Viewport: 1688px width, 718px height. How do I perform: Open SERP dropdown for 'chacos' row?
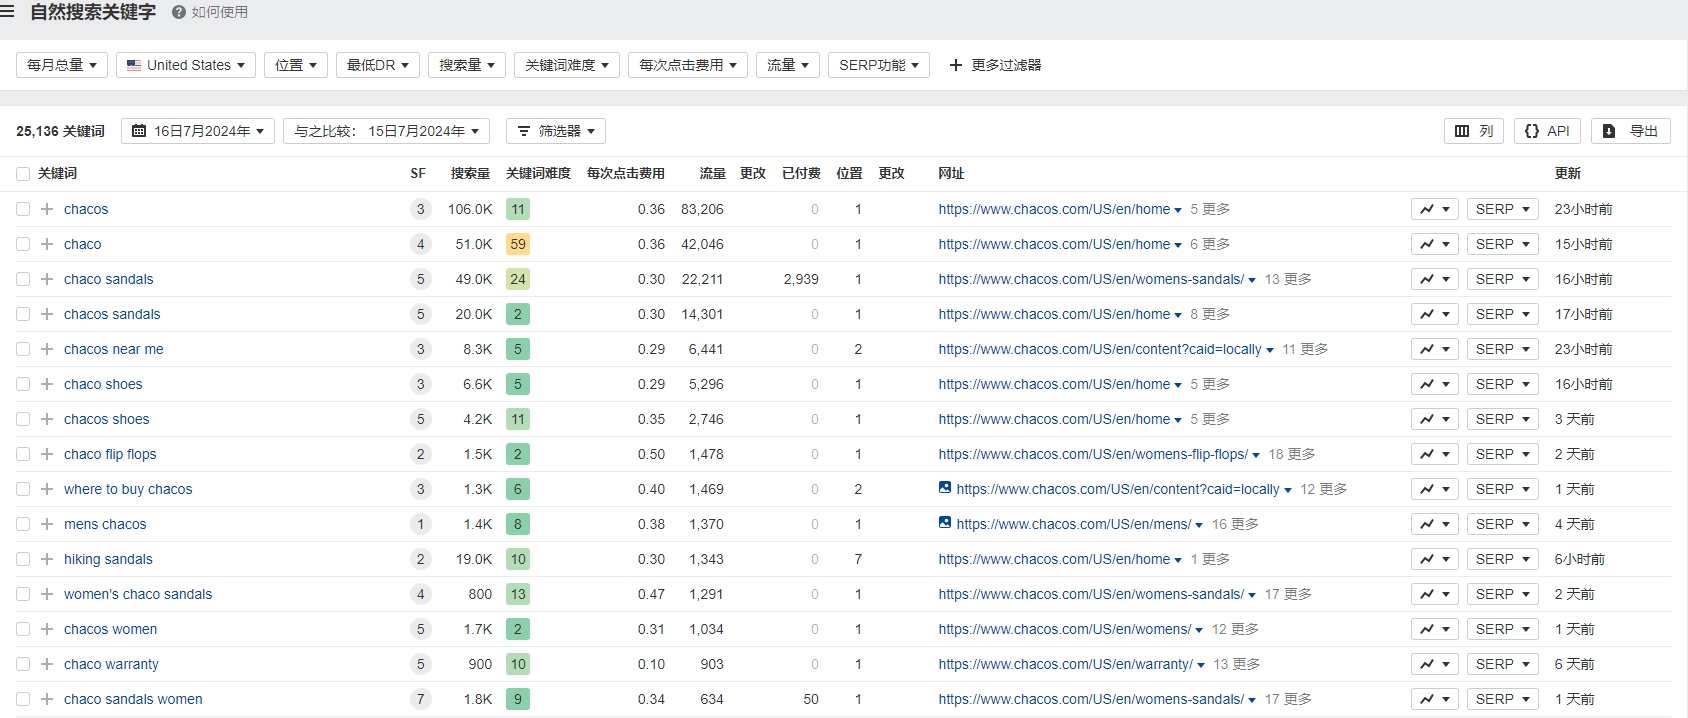pos(1502,209)
